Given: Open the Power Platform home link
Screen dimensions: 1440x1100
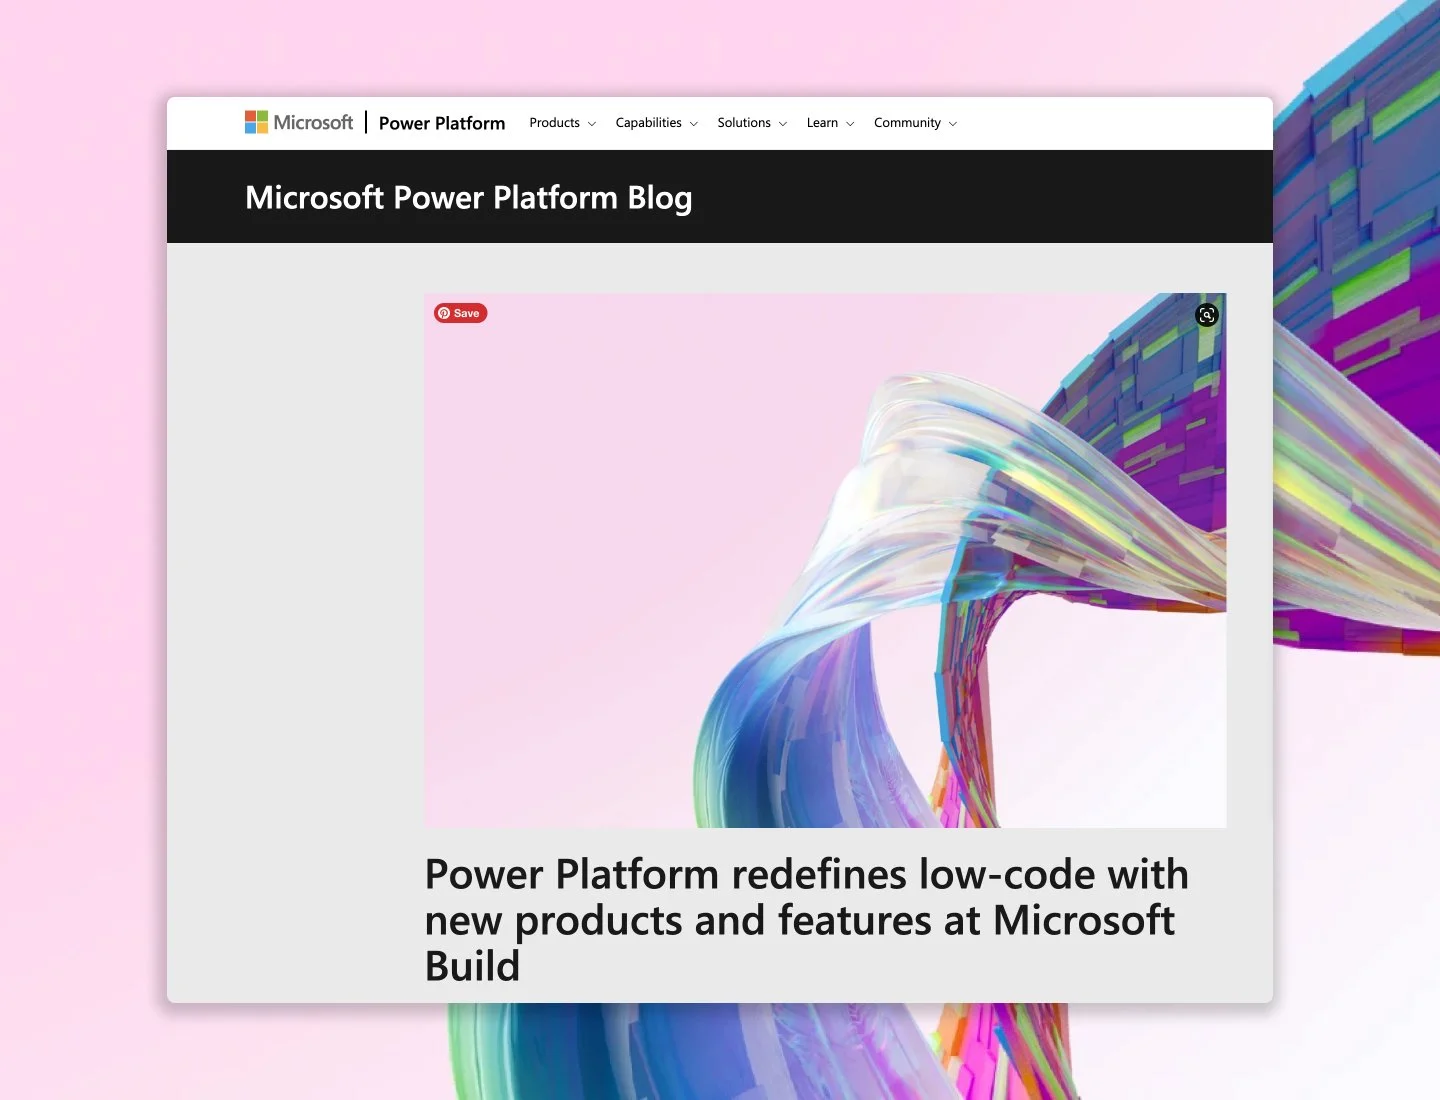Looking at the screenshot, I should (442, 123).
